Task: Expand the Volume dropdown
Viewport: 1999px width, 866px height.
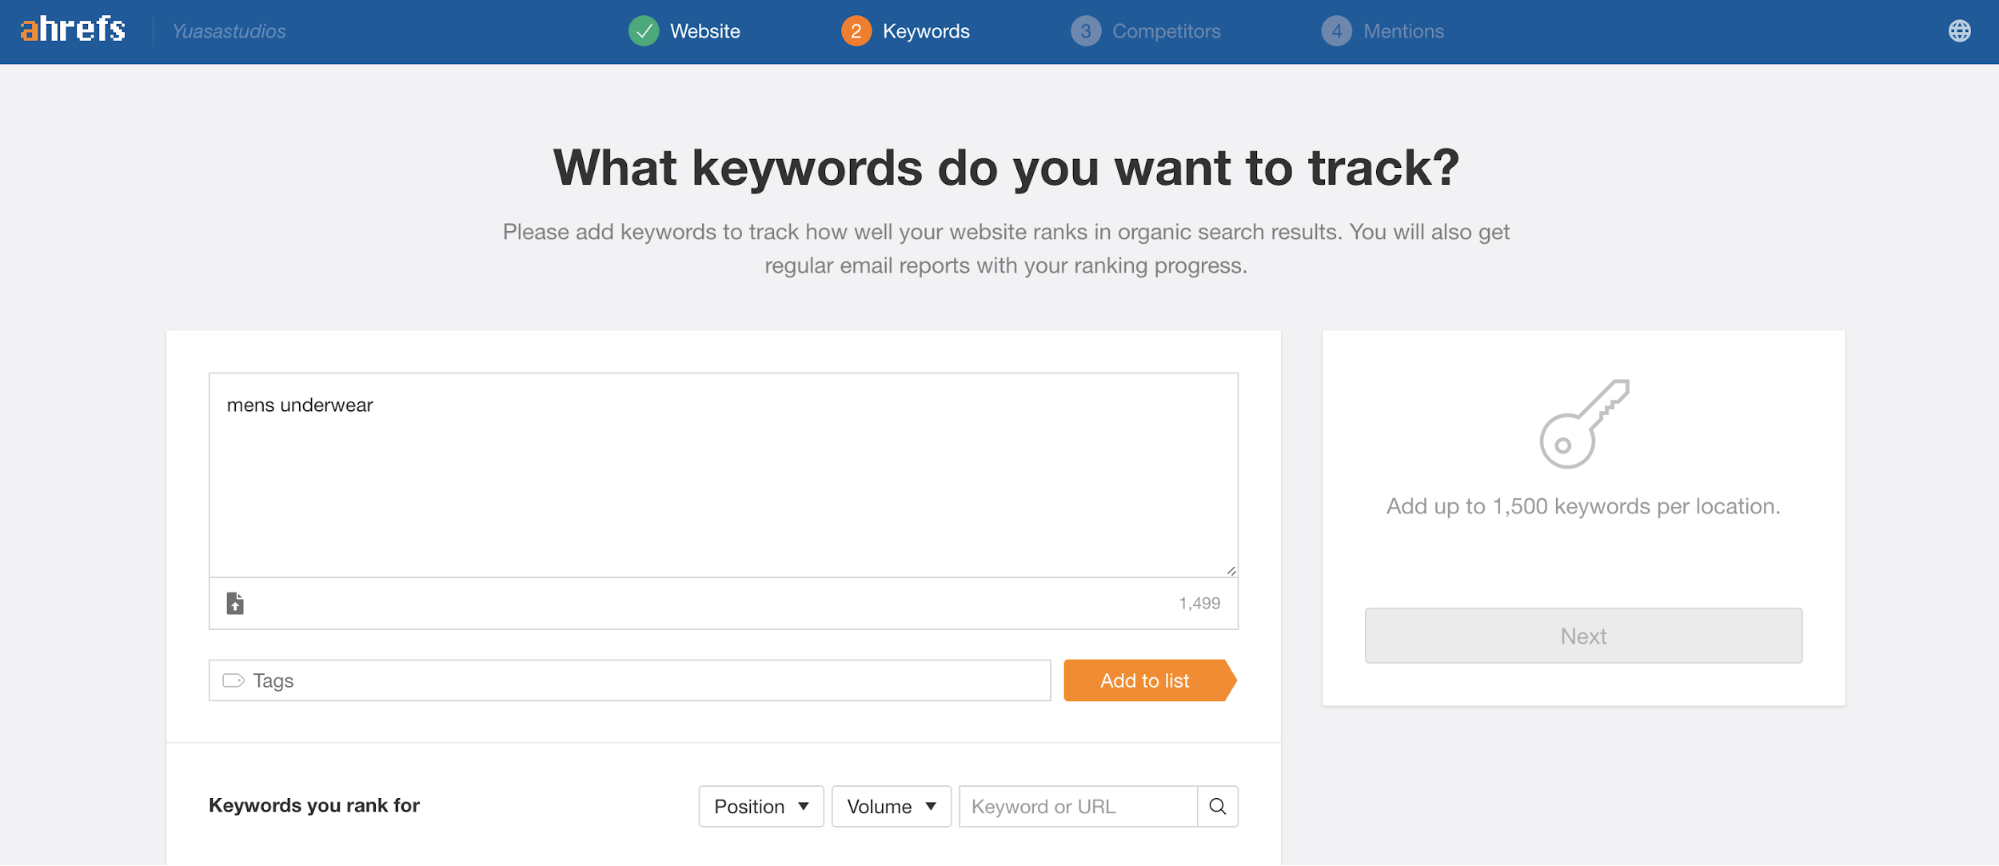Action: [891, 807]
